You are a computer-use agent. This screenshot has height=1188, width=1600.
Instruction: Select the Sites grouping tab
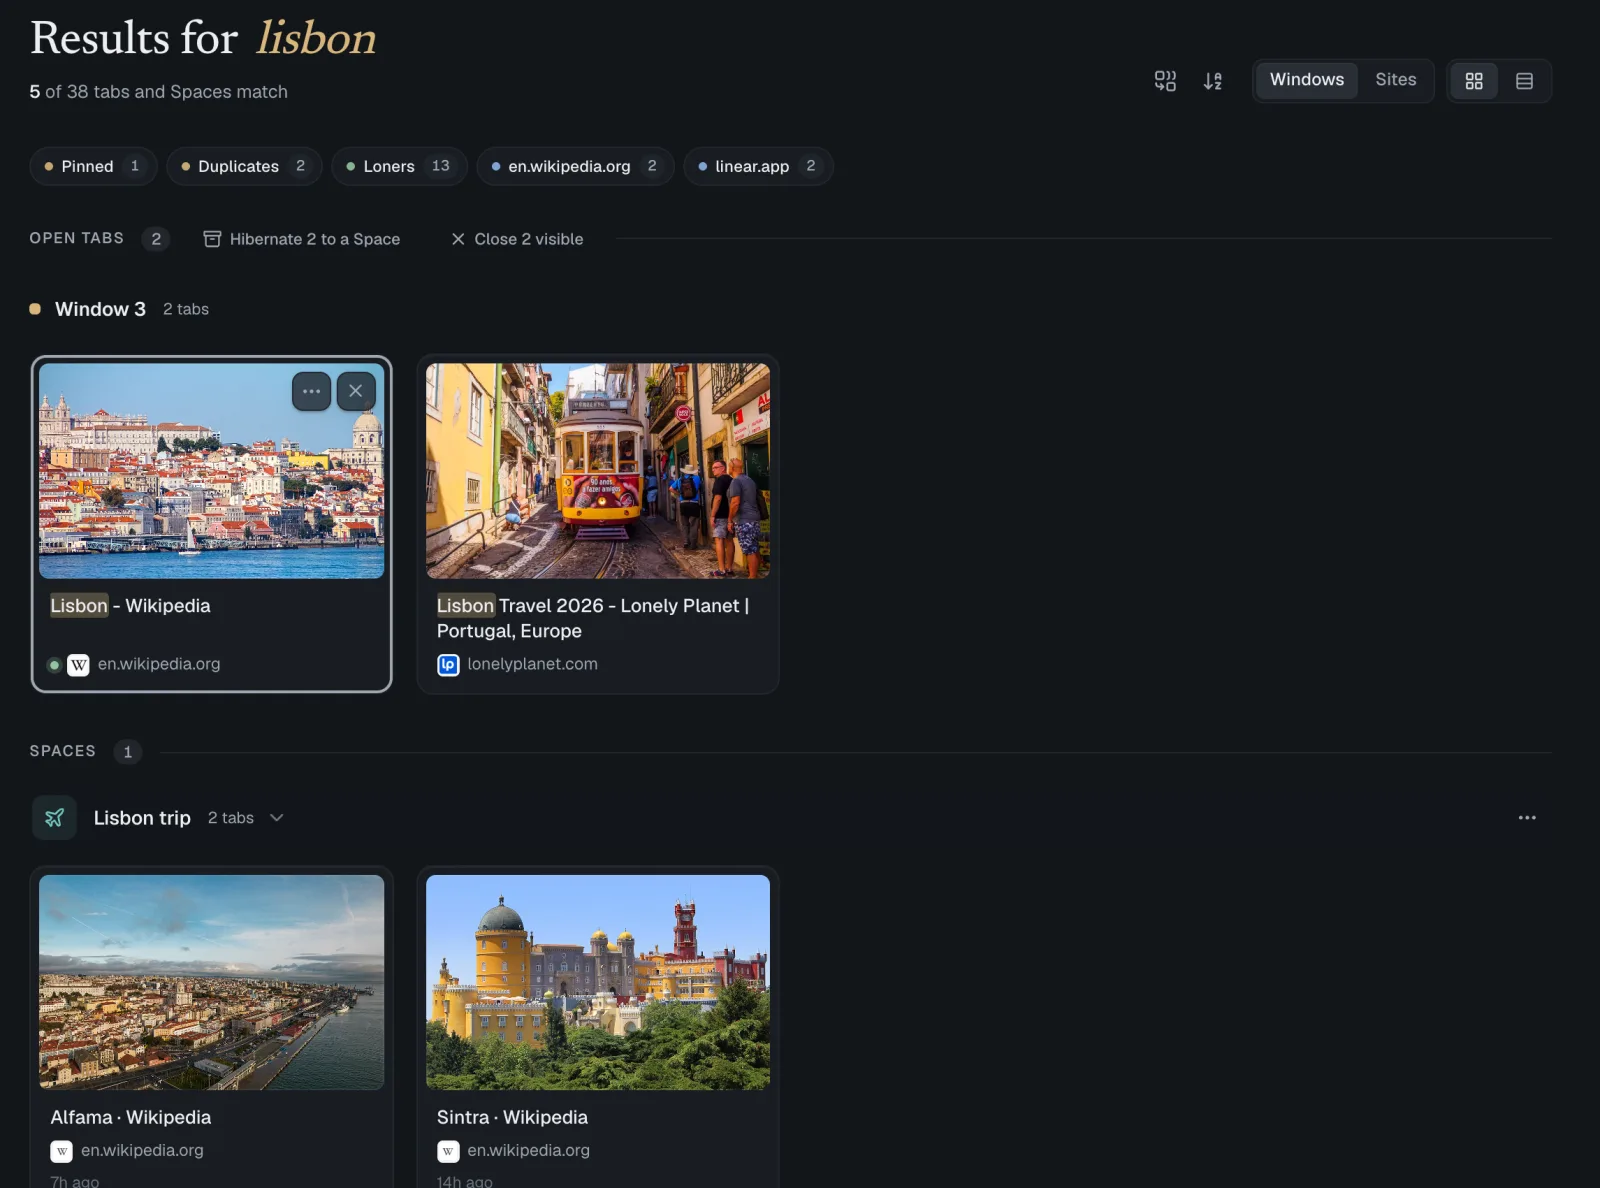click(x=1395, y=80)
